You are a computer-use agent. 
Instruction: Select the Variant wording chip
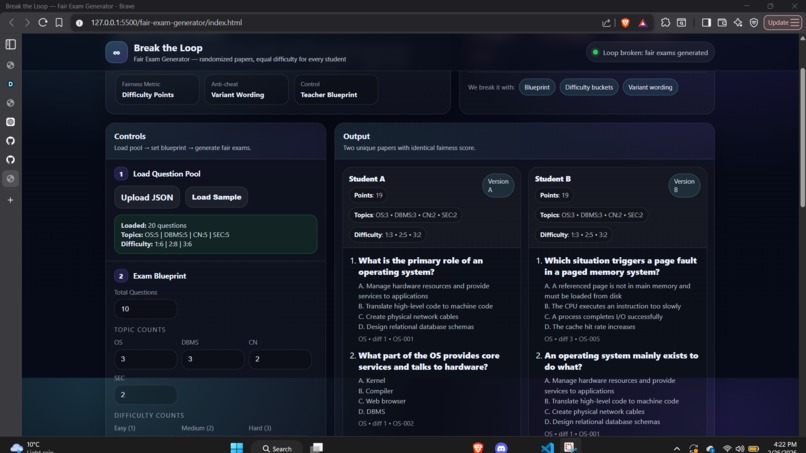click(650, 87)
